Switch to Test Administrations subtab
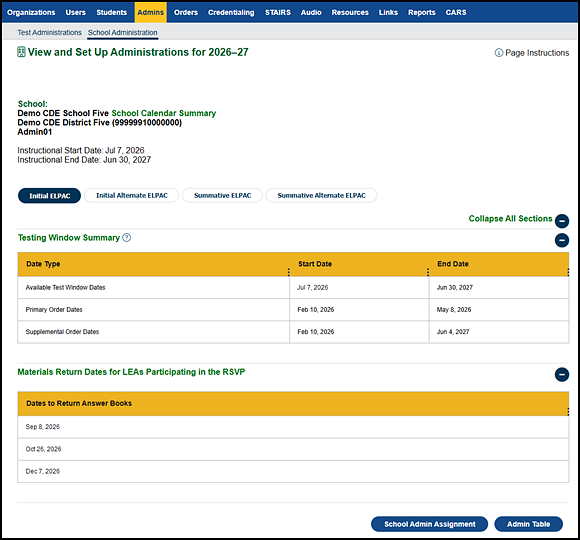Screen dimensions: 580x540 point(50,33)
